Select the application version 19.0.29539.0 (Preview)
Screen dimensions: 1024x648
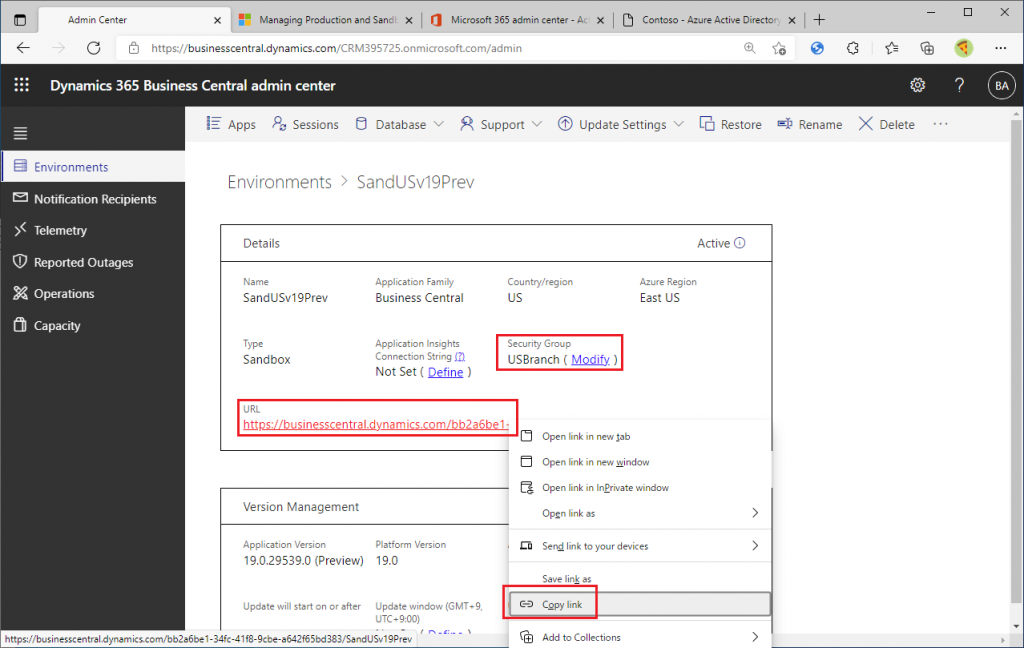[303, 560]
